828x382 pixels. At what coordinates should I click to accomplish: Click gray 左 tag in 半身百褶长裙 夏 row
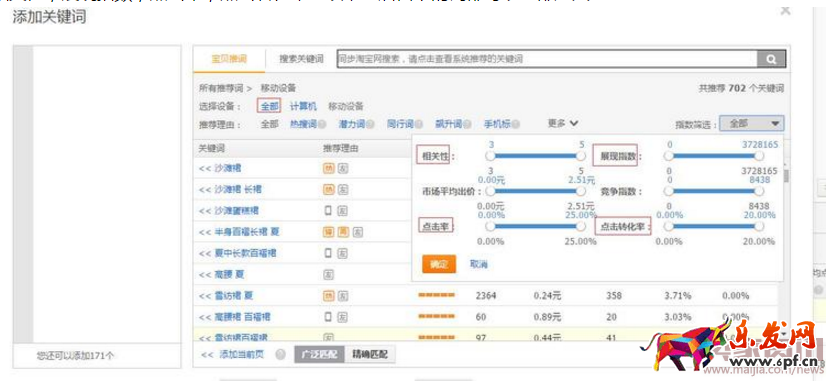(358, 231)
